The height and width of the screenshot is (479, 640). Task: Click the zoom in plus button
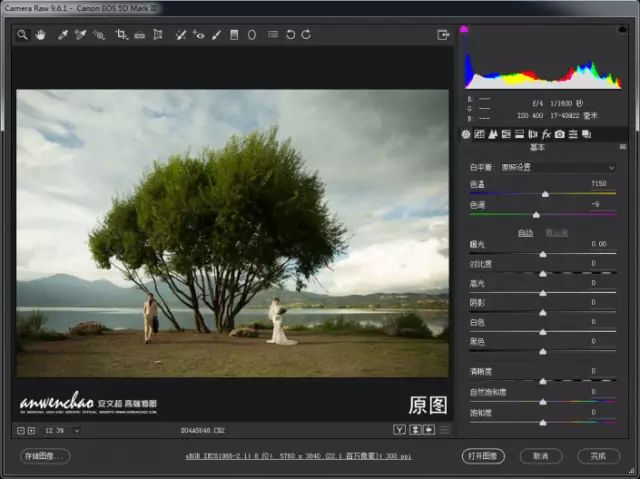[x=31, y=430]
